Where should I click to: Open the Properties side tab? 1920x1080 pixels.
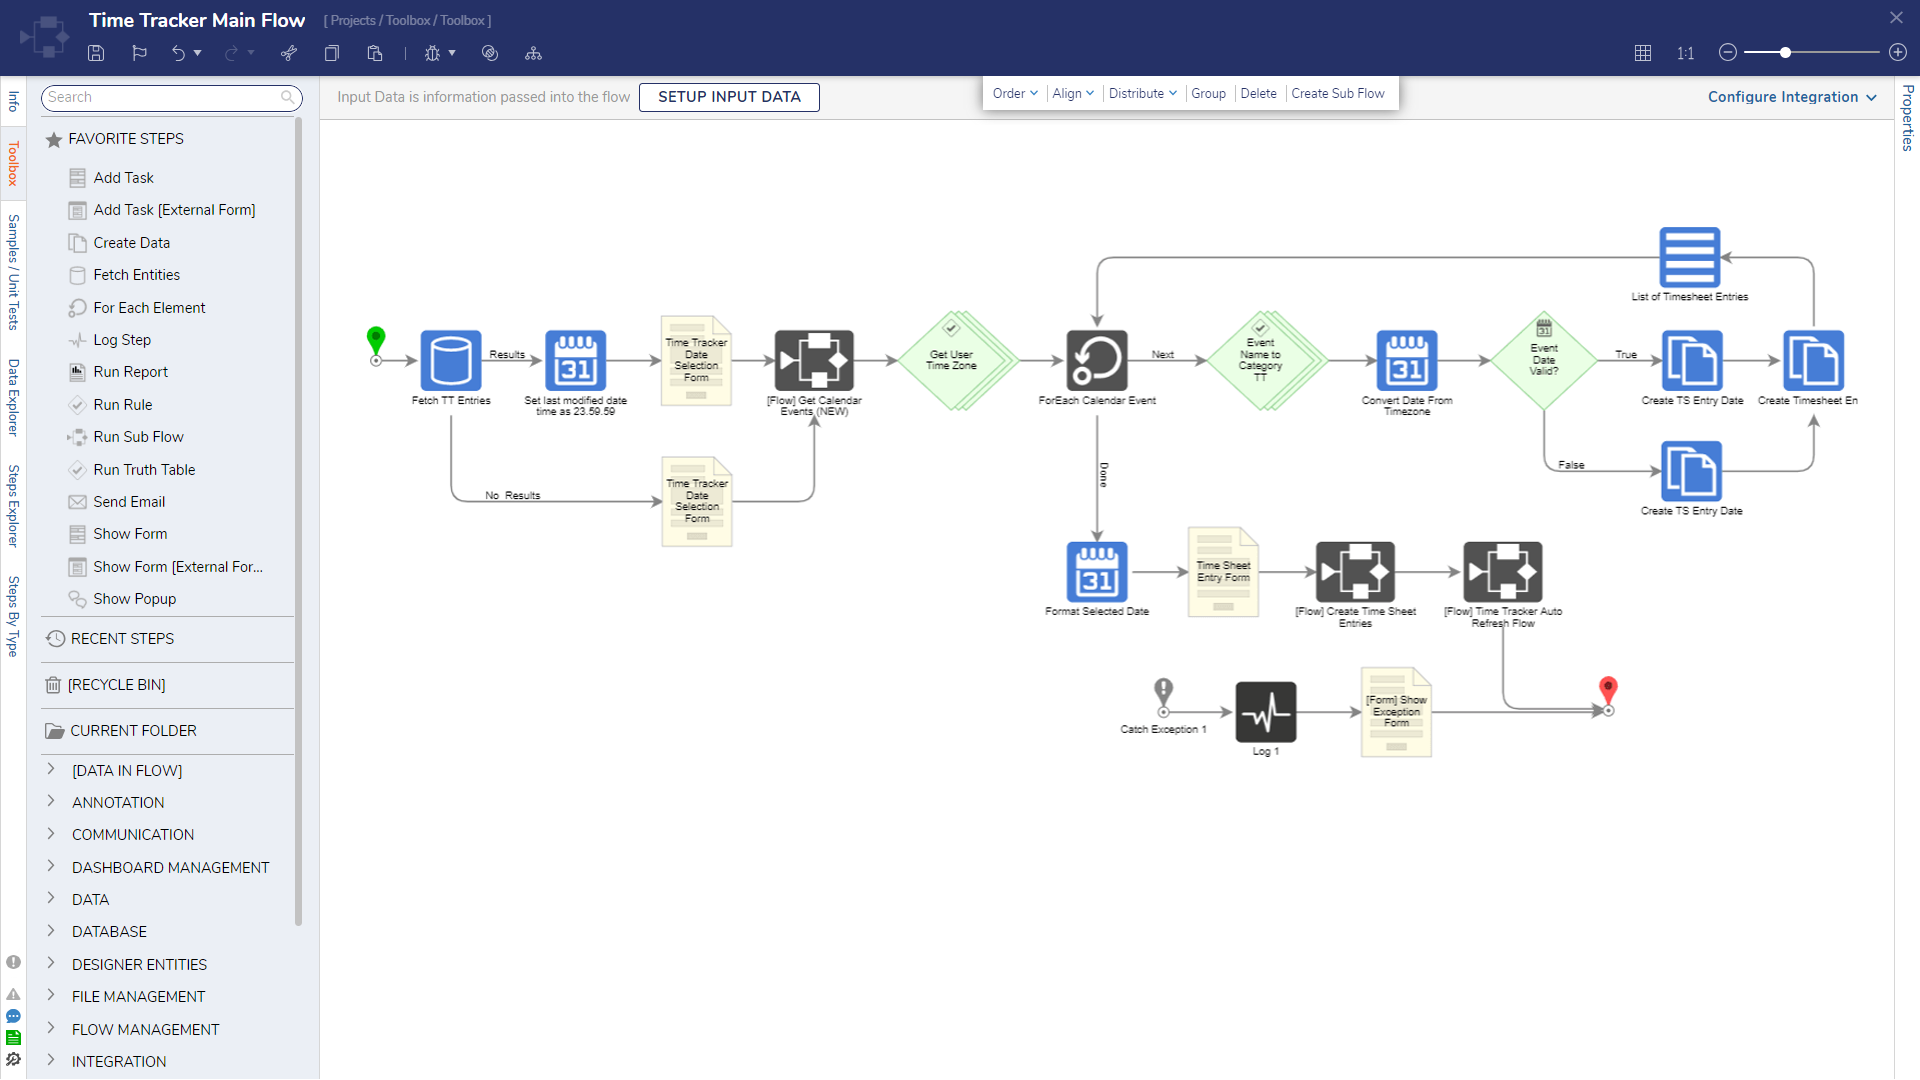1907,118
